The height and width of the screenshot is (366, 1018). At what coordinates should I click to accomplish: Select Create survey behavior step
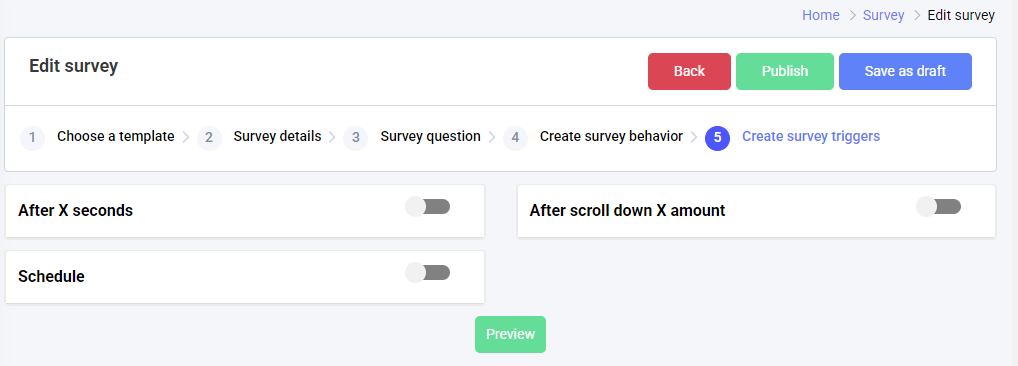coord(612,137)
